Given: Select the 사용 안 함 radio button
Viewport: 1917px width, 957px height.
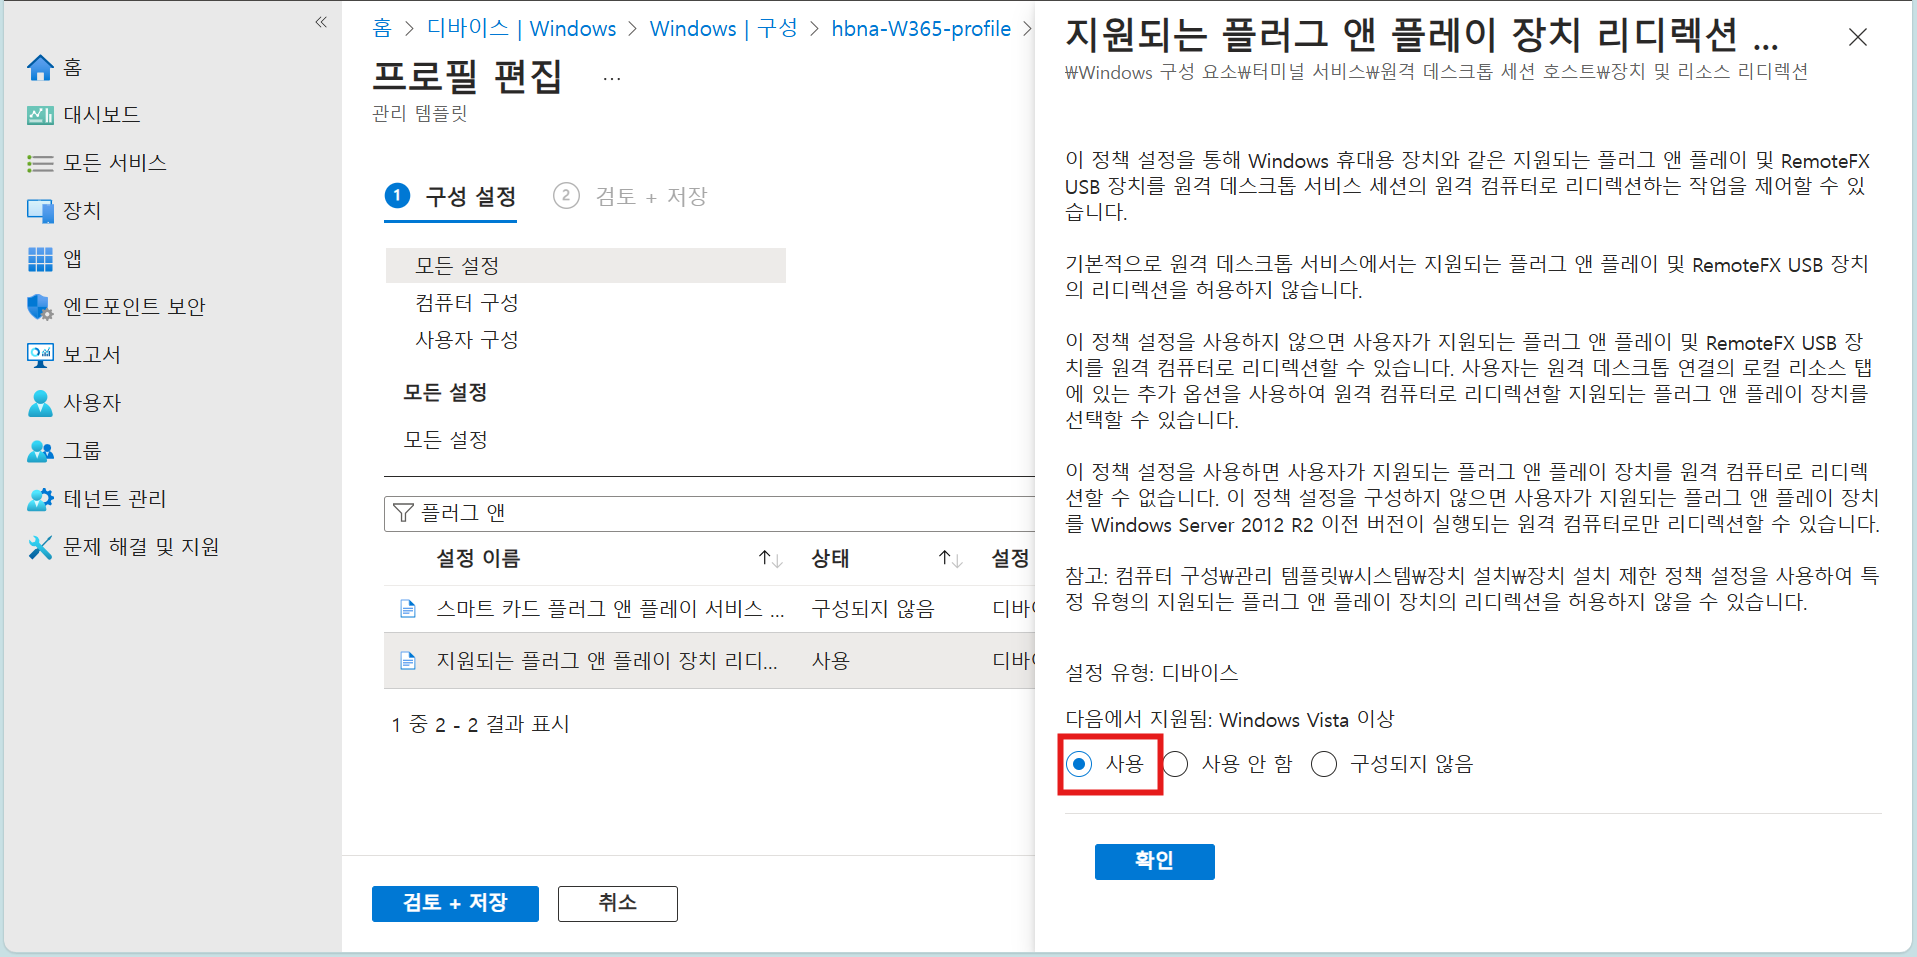Looking at the screenshot, I should click(1175, 764).
